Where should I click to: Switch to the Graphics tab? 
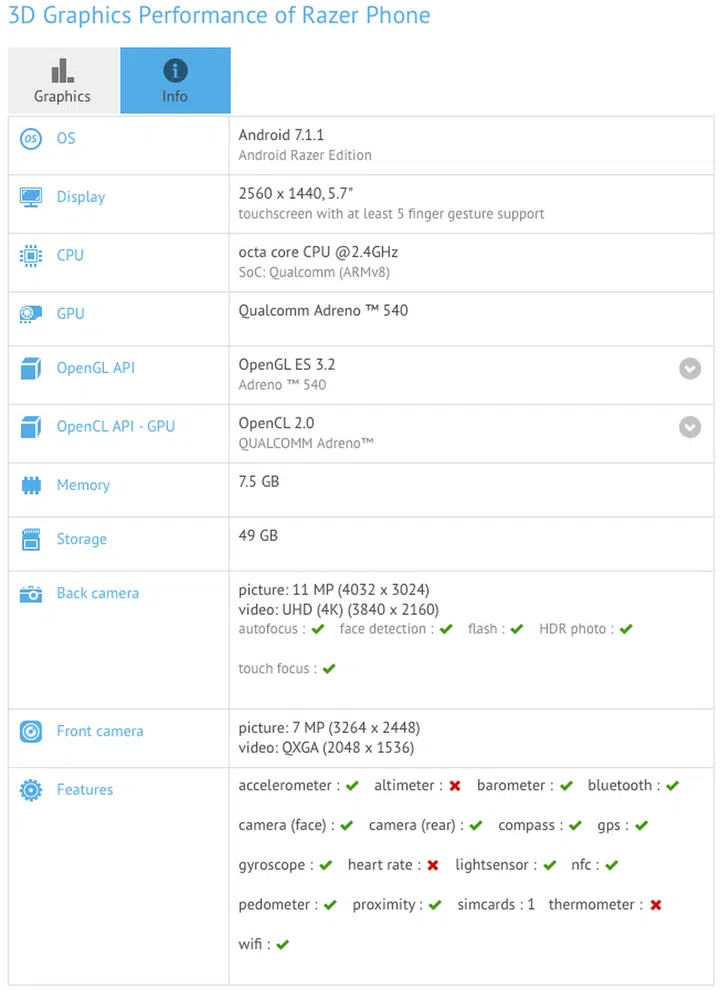(62, 80)
